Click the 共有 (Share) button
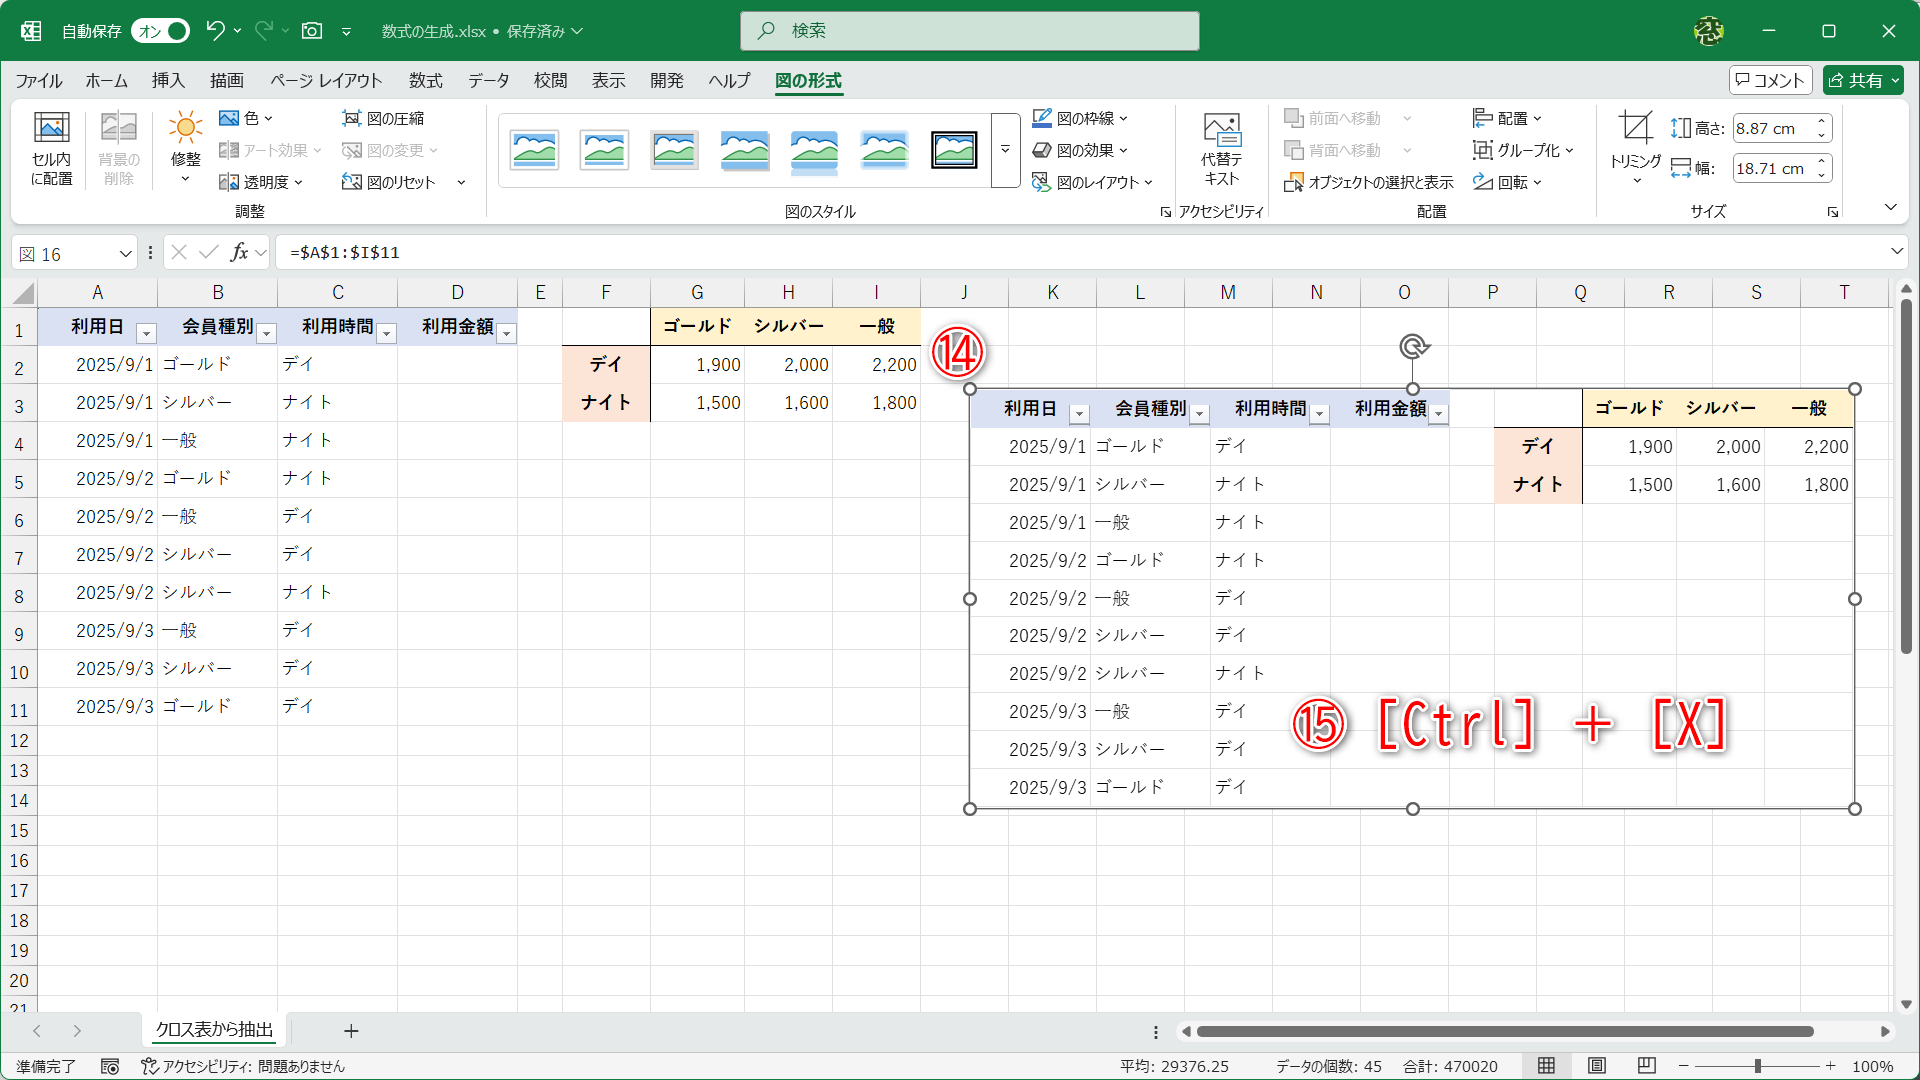This screenshot has height=1080, width=1920. 1862,80
